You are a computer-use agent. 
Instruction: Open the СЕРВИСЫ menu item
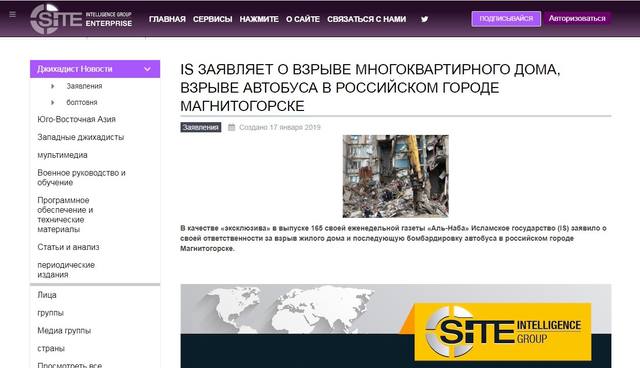click(213, 19)
